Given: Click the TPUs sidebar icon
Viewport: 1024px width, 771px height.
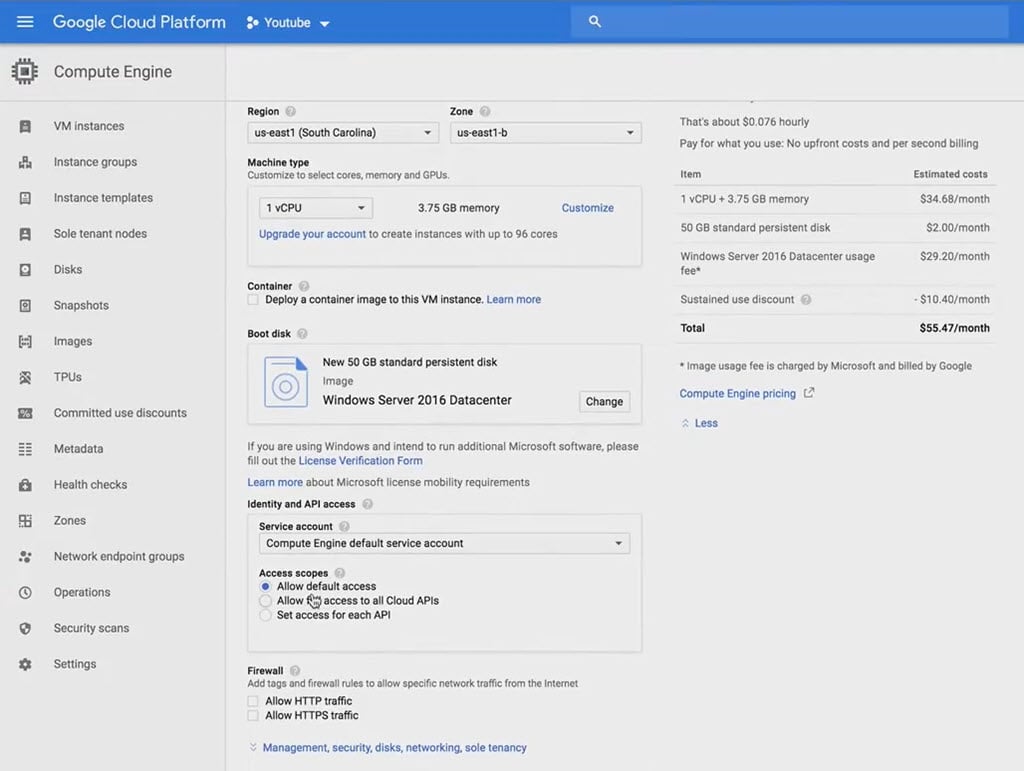Looking at the screenshot, I should [x=25, y=377].
